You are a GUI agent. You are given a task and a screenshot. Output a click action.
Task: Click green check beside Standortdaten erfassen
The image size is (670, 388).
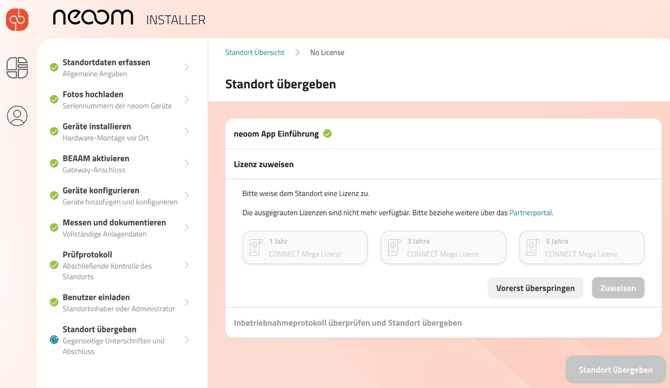tap(54, 68)
